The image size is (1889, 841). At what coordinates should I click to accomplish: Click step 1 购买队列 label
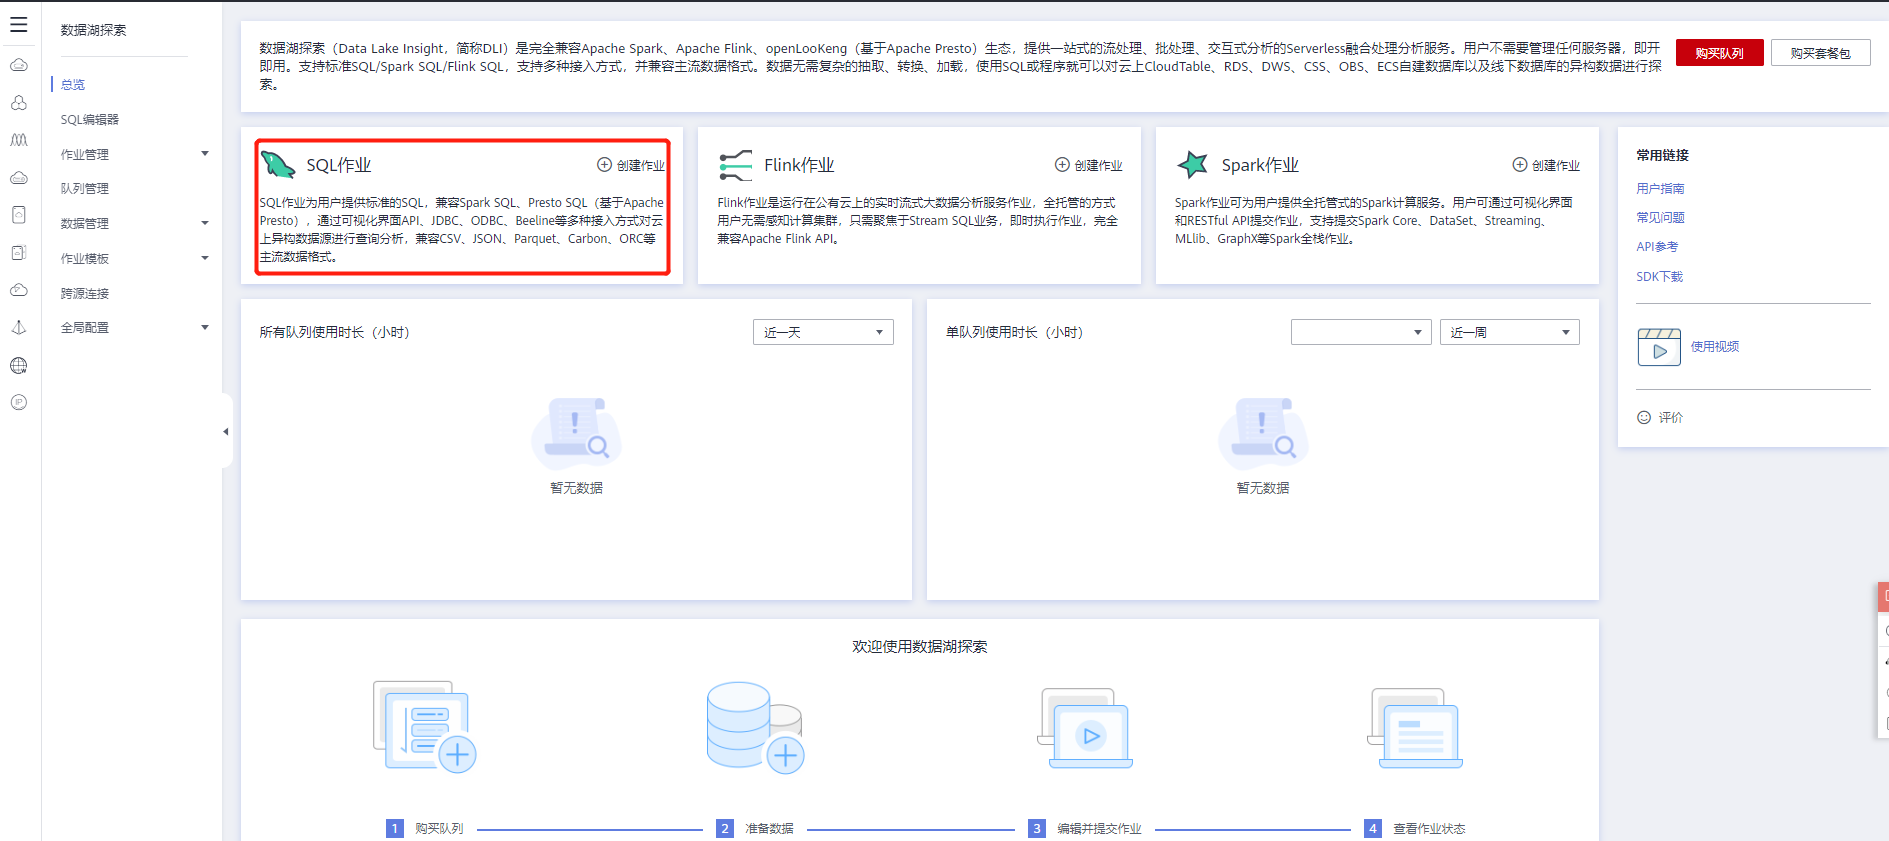(439, 828)
